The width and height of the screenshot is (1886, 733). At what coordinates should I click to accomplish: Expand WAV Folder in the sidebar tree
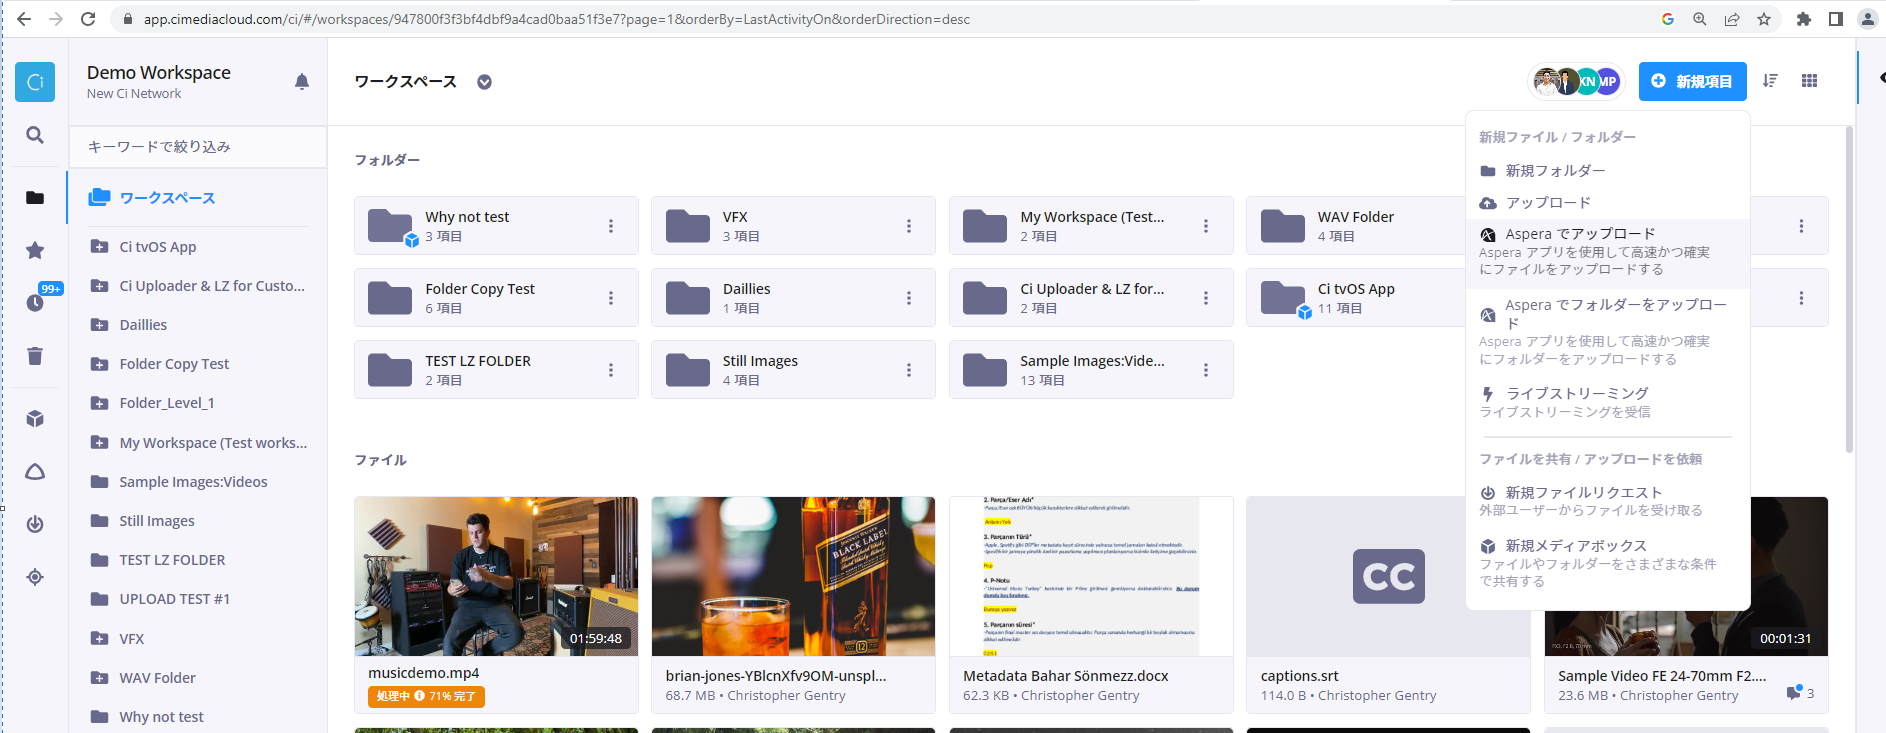(99, 678)
